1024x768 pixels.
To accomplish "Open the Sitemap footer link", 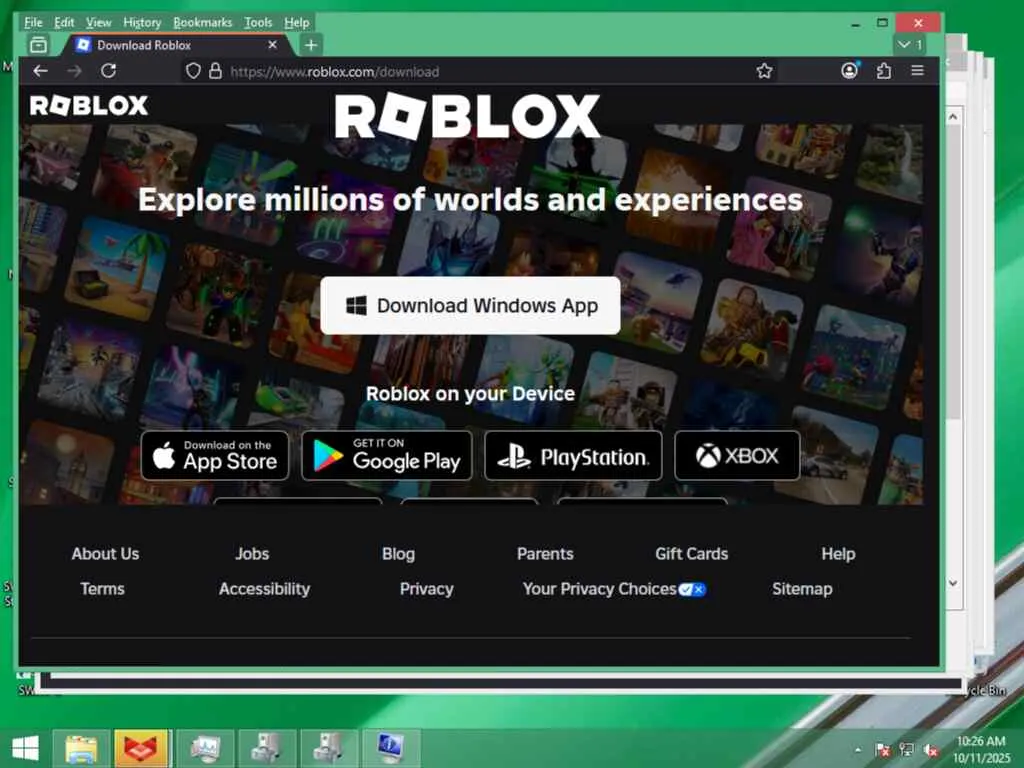I will pyautogui.click(x=802, y=589).
